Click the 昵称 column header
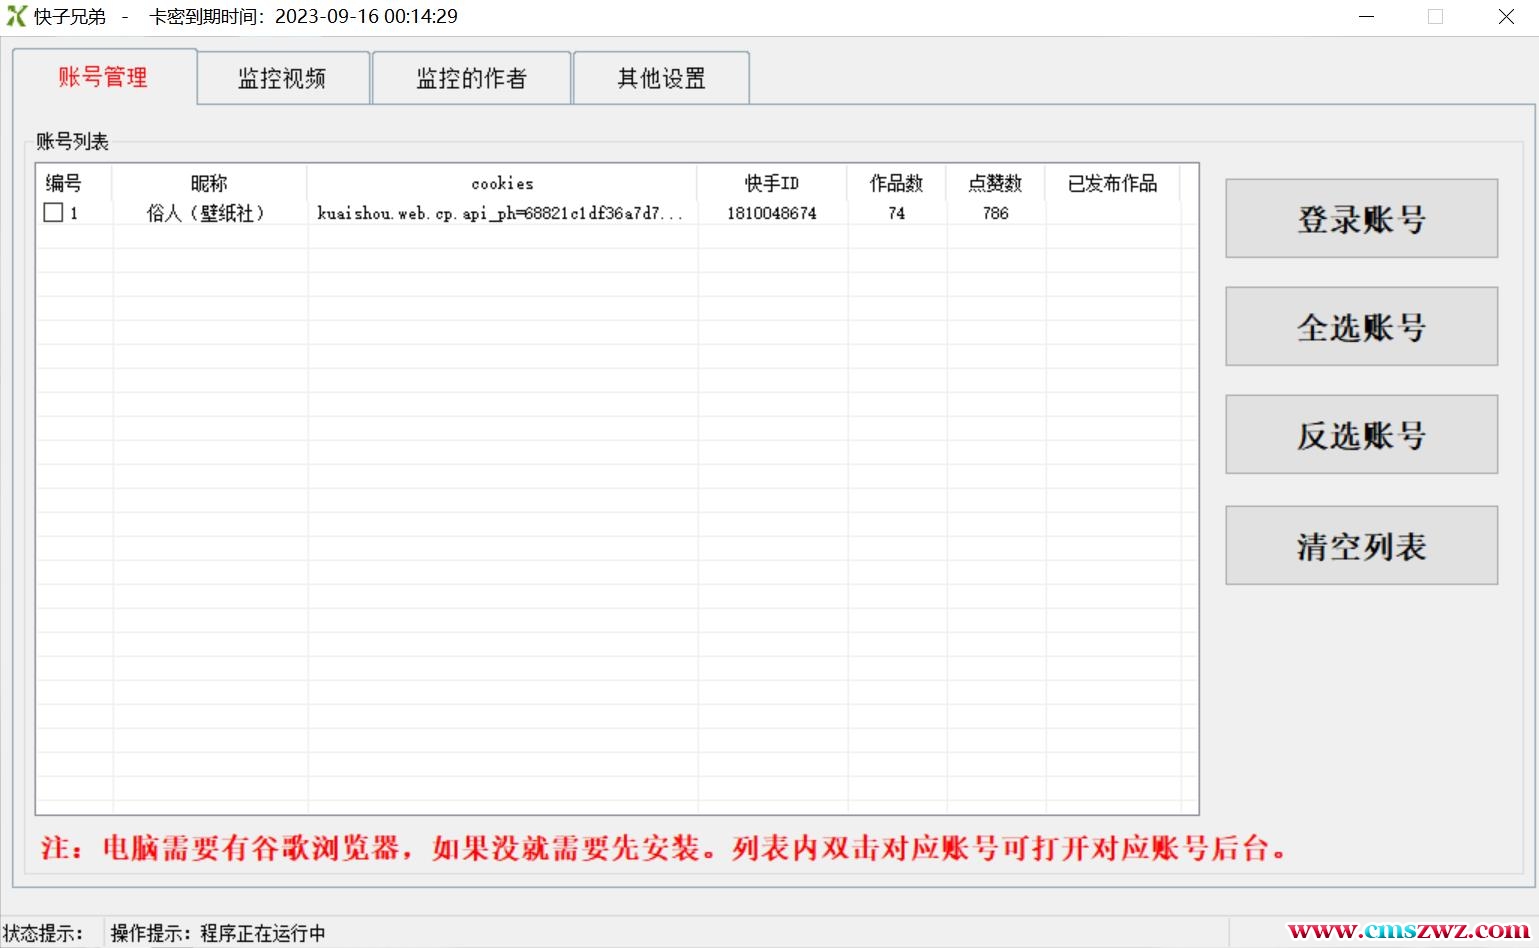 pos(209,183)
